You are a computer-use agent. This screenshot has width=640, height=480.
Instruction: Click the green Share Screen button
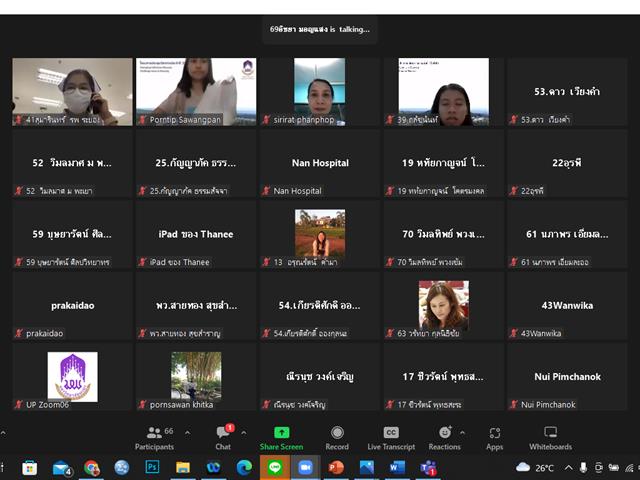tap(281, 438)
